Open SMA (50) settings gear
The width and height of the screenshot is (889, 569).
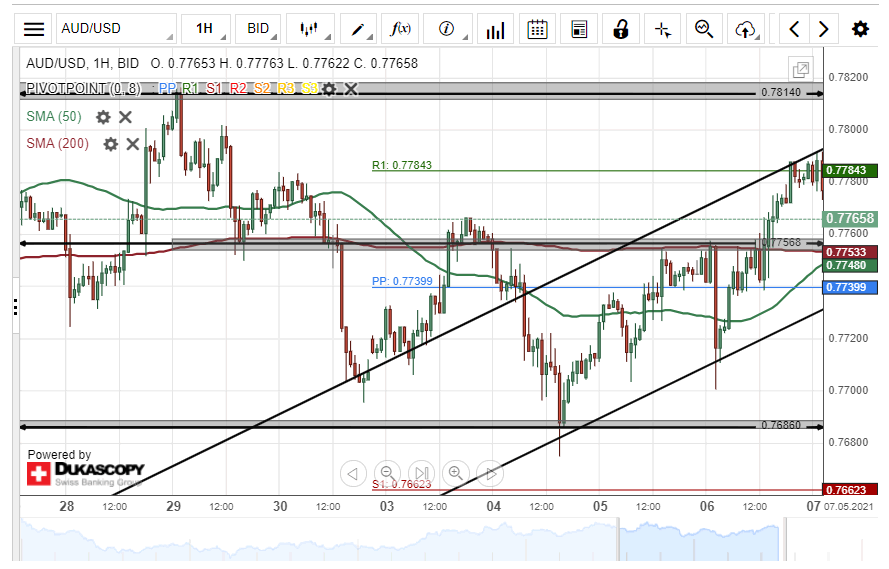(103, 117)
